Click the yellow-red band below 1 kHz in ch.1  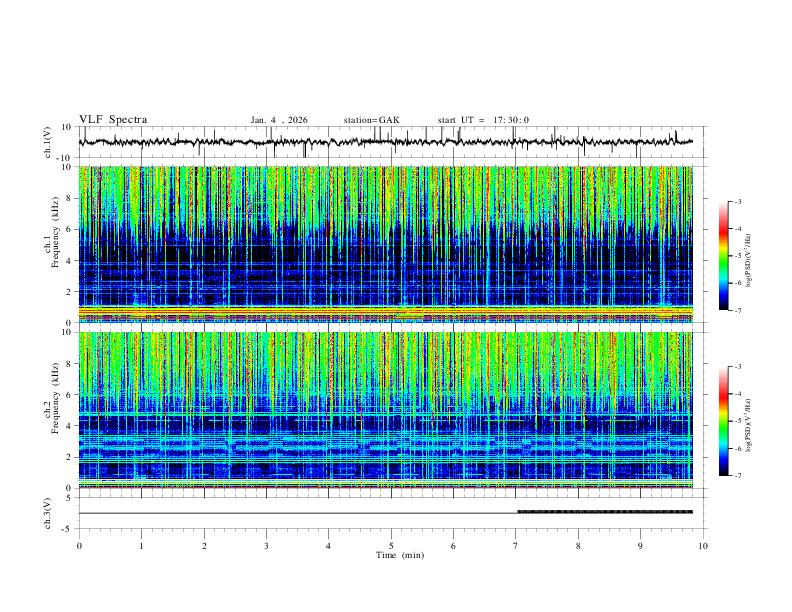(385, 313)
